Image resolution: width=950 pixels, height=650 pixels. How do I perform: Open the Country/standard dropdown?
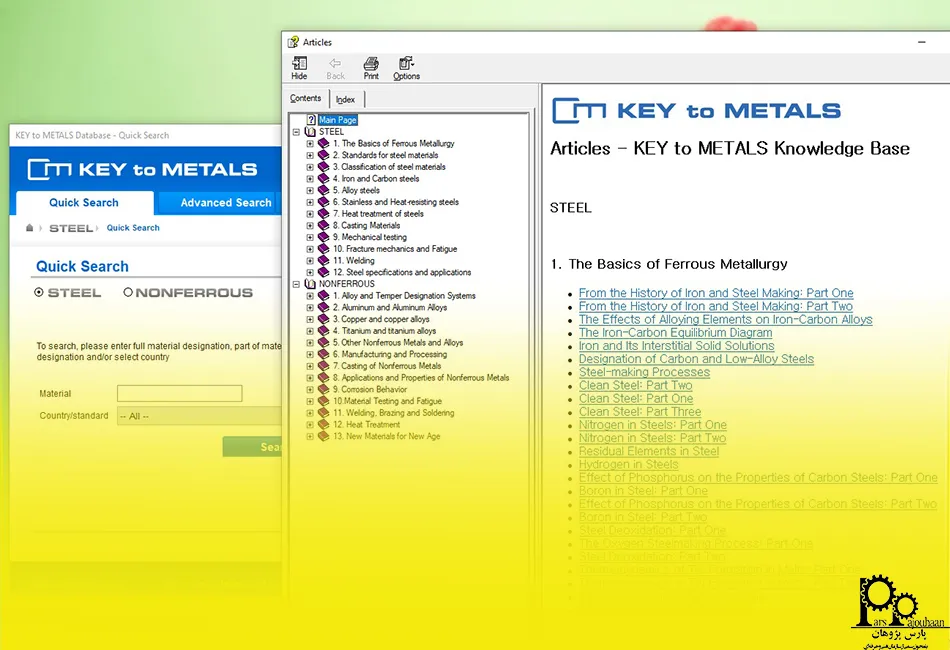pyautogui.click(x=198, y=416)
